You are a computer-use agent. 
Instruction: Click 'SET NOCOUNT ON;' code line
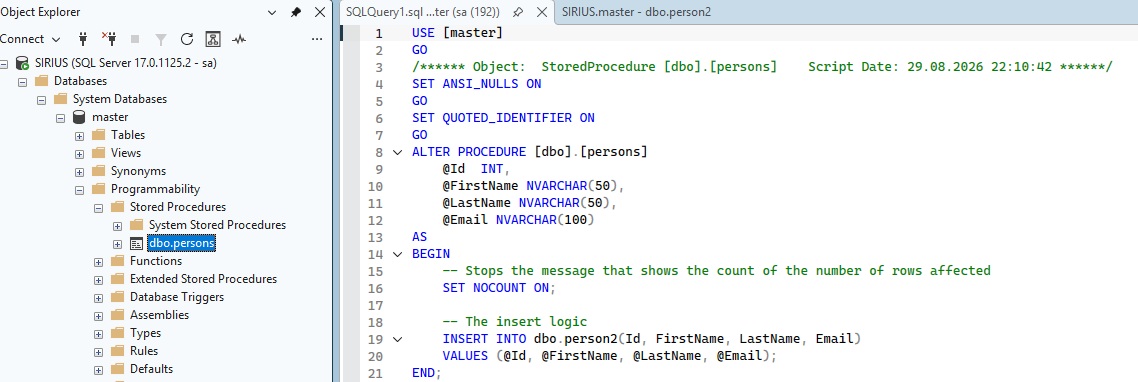point(499,288)
